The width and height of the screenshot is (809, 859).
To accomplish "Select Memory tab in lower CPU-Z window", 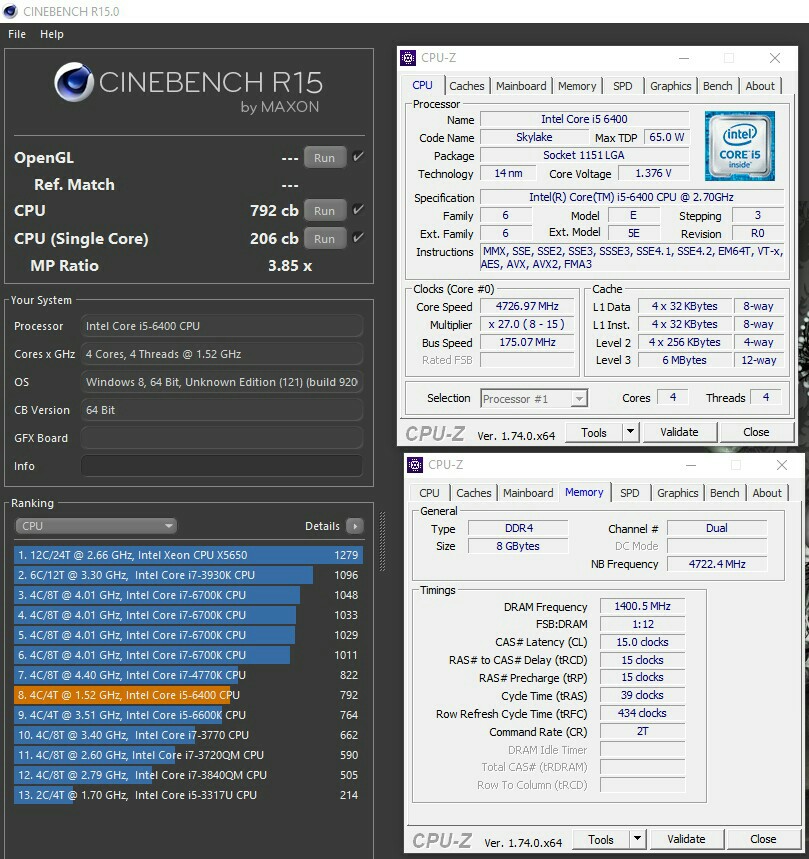I will click(584, 493).
